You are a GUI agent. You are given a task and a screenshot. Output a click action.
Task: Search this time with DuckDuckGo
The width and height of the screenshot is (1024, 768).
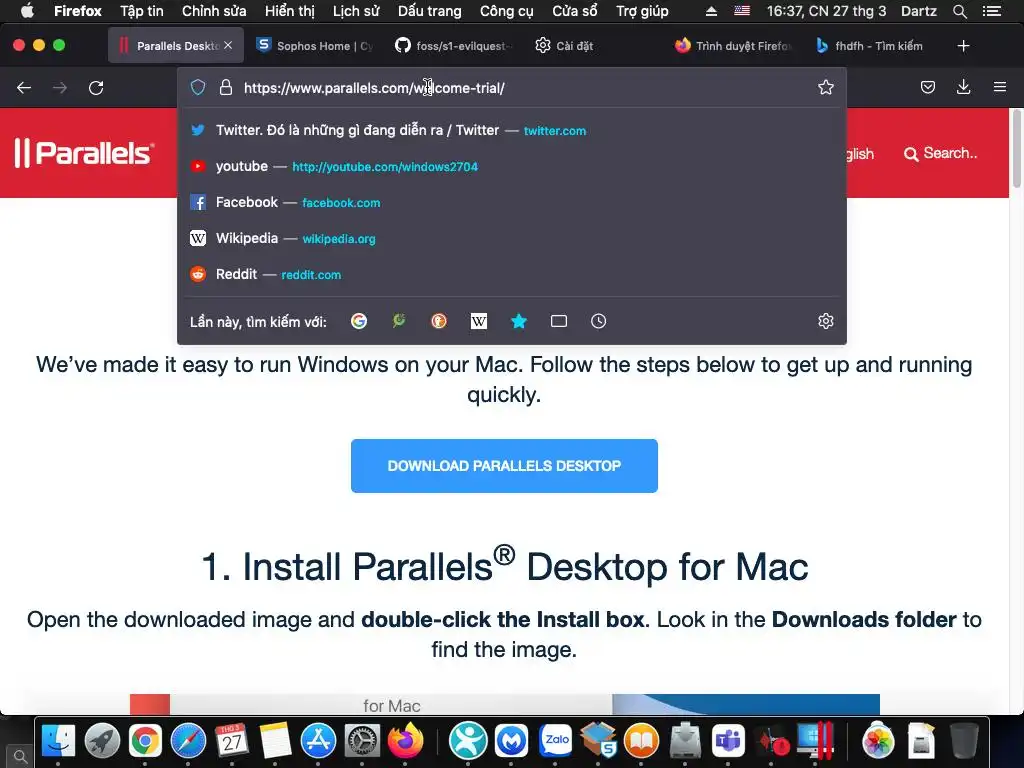(x=439, y=321)
